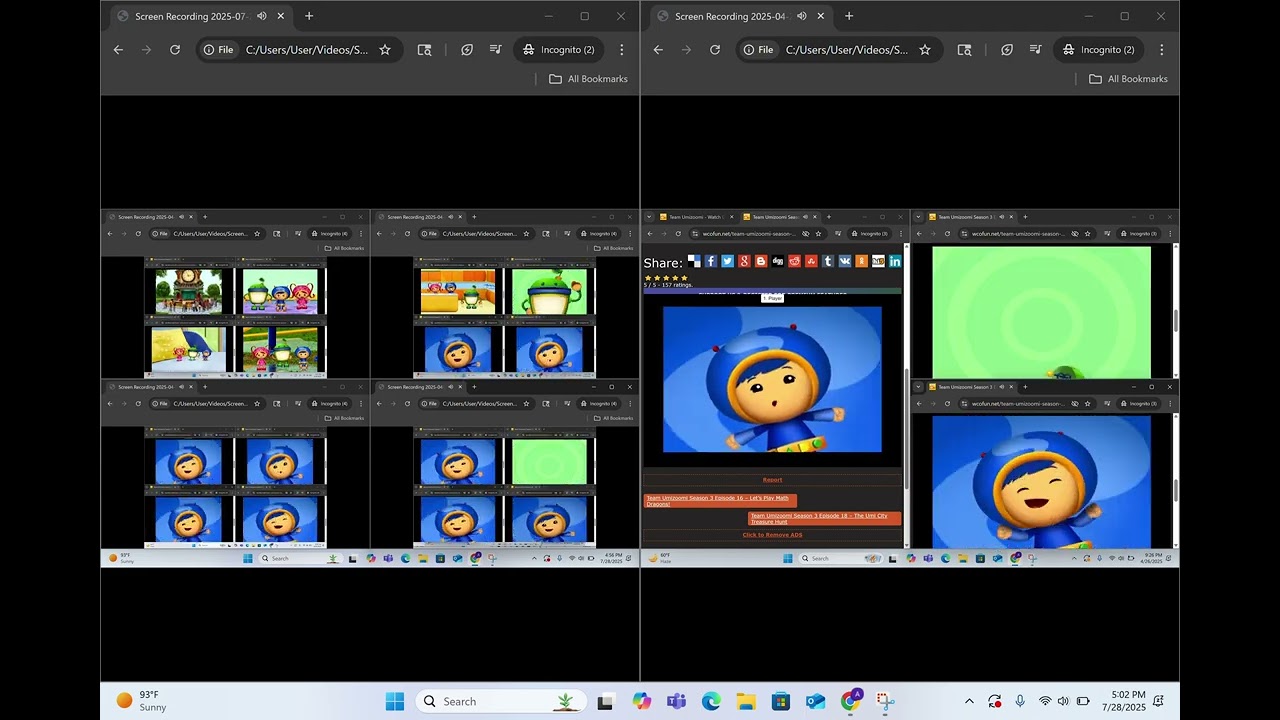1280x720 pixels.
Task: Open the Windows Start menu
Action: coord(395,701)
